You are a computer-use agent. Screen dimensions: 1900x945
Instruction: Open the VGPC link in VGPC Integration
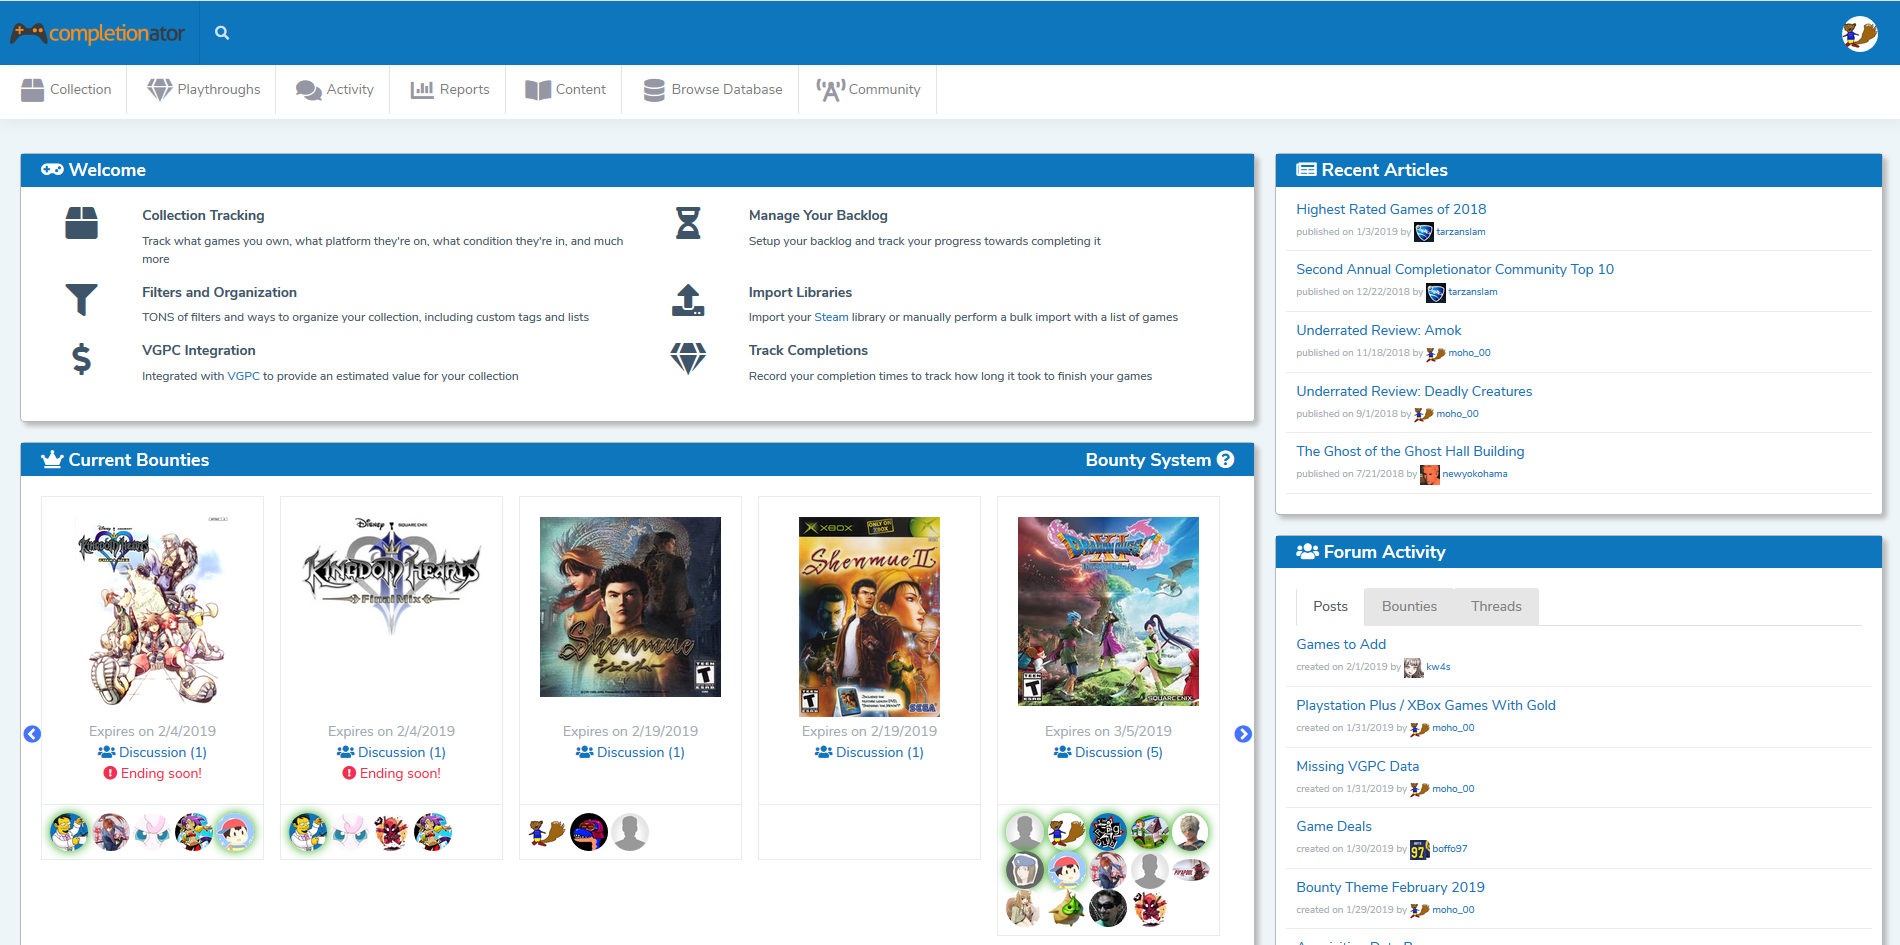click(x=243, y=377)
